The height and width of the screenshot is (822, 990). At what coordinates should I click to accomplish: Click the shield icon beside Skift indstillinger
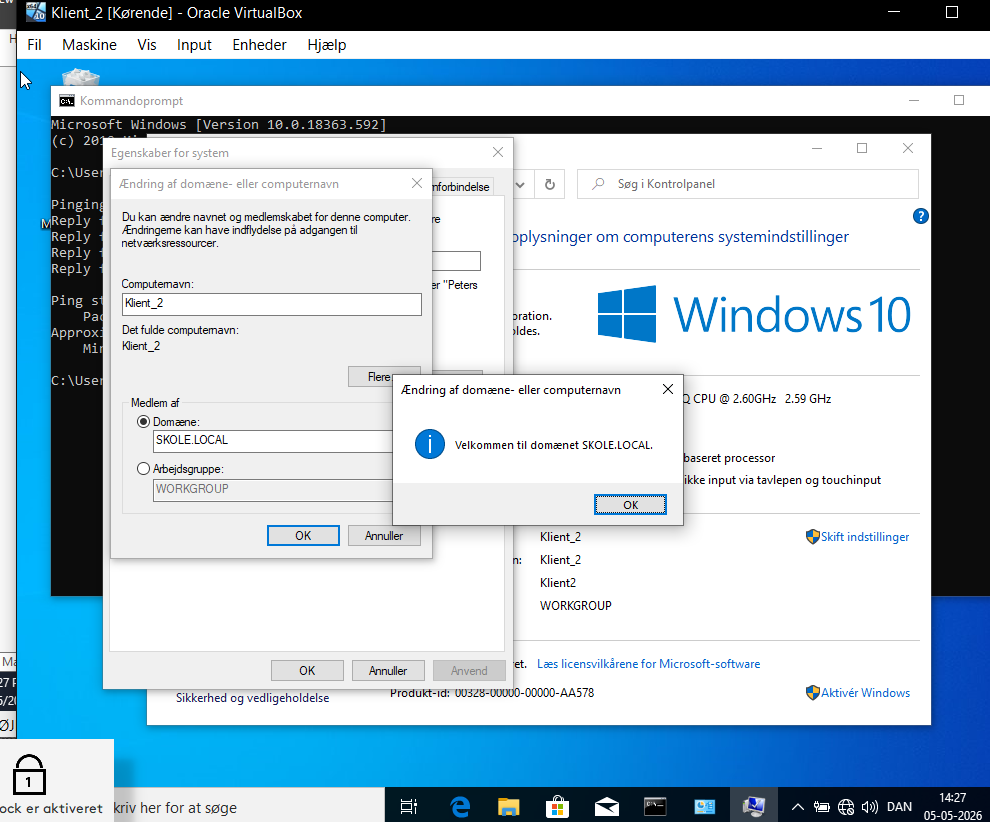(813, 537)
